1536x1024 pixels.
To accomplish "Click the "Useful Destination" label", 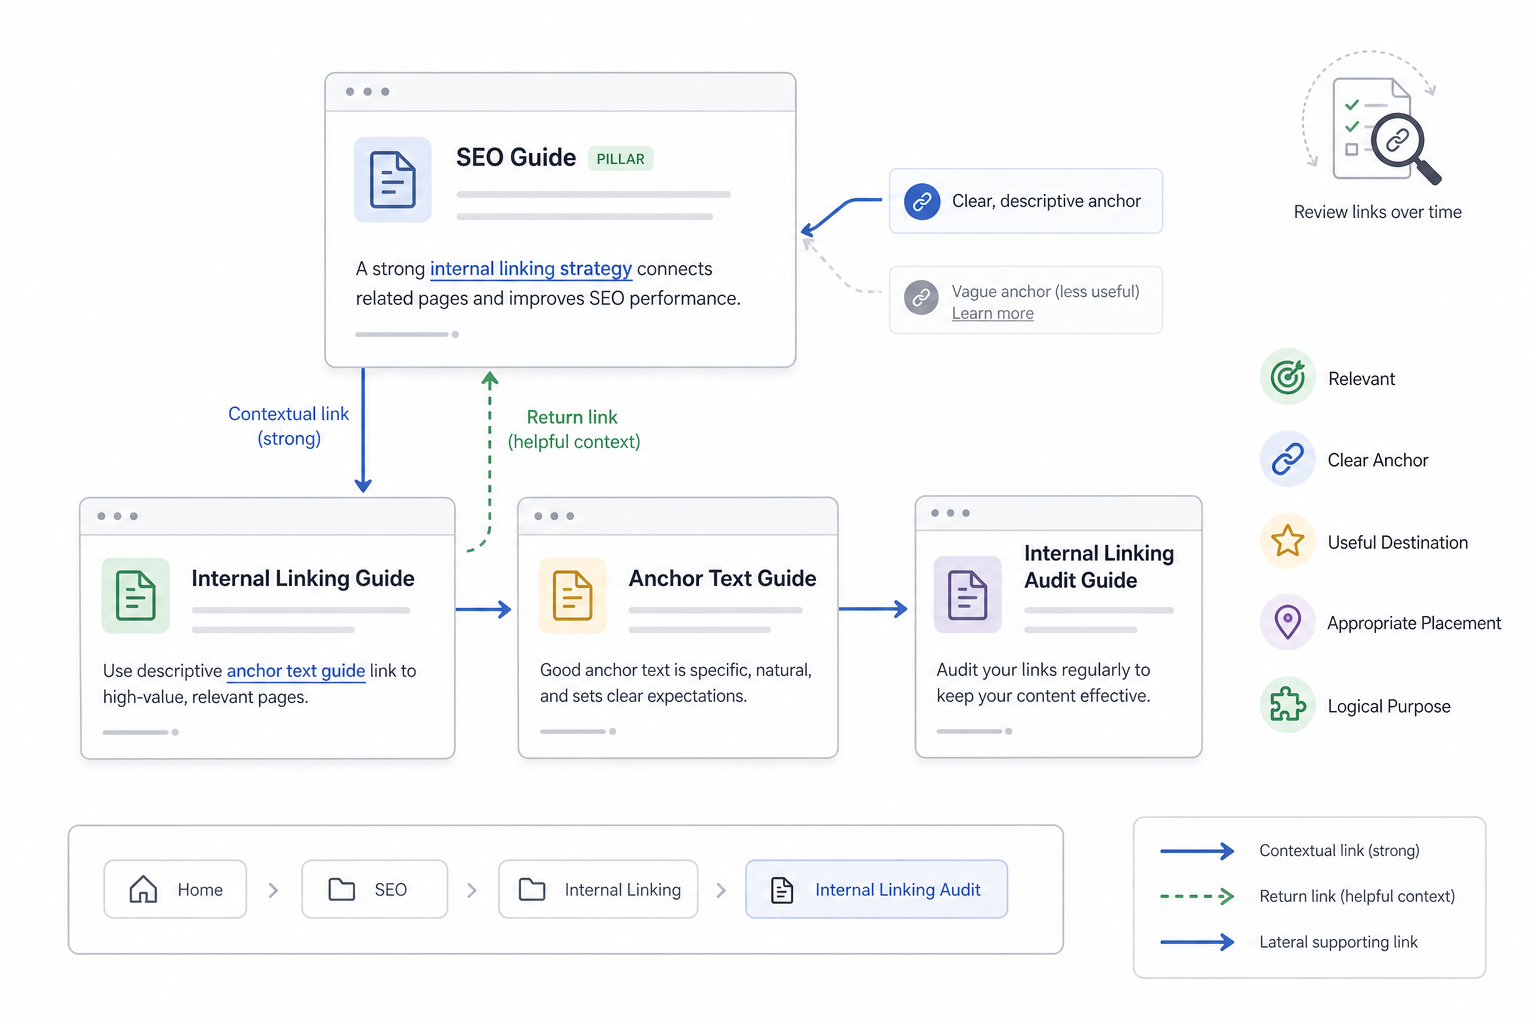I will [1398, 542].
